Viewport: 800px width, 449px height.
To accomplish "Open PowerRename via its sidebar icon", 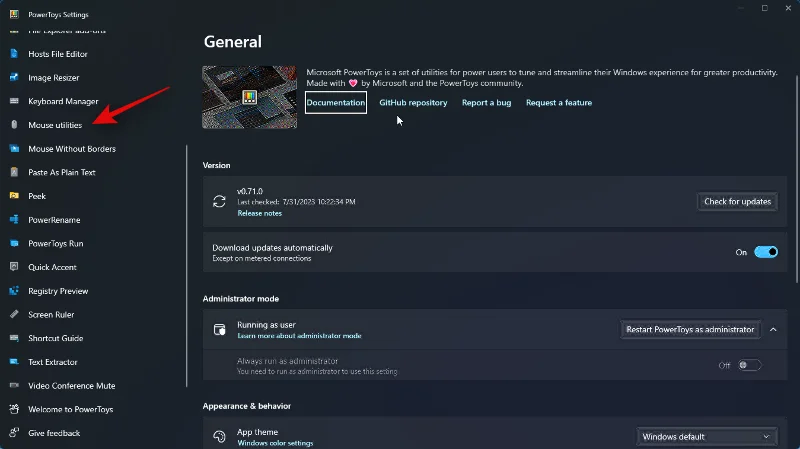I will tap(14, 220).
